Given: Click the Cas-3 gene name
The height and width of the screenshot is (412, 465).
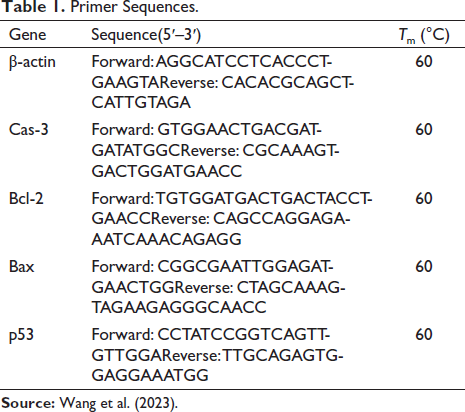Looking at the screenshot, I should click(x=29, y=129).
